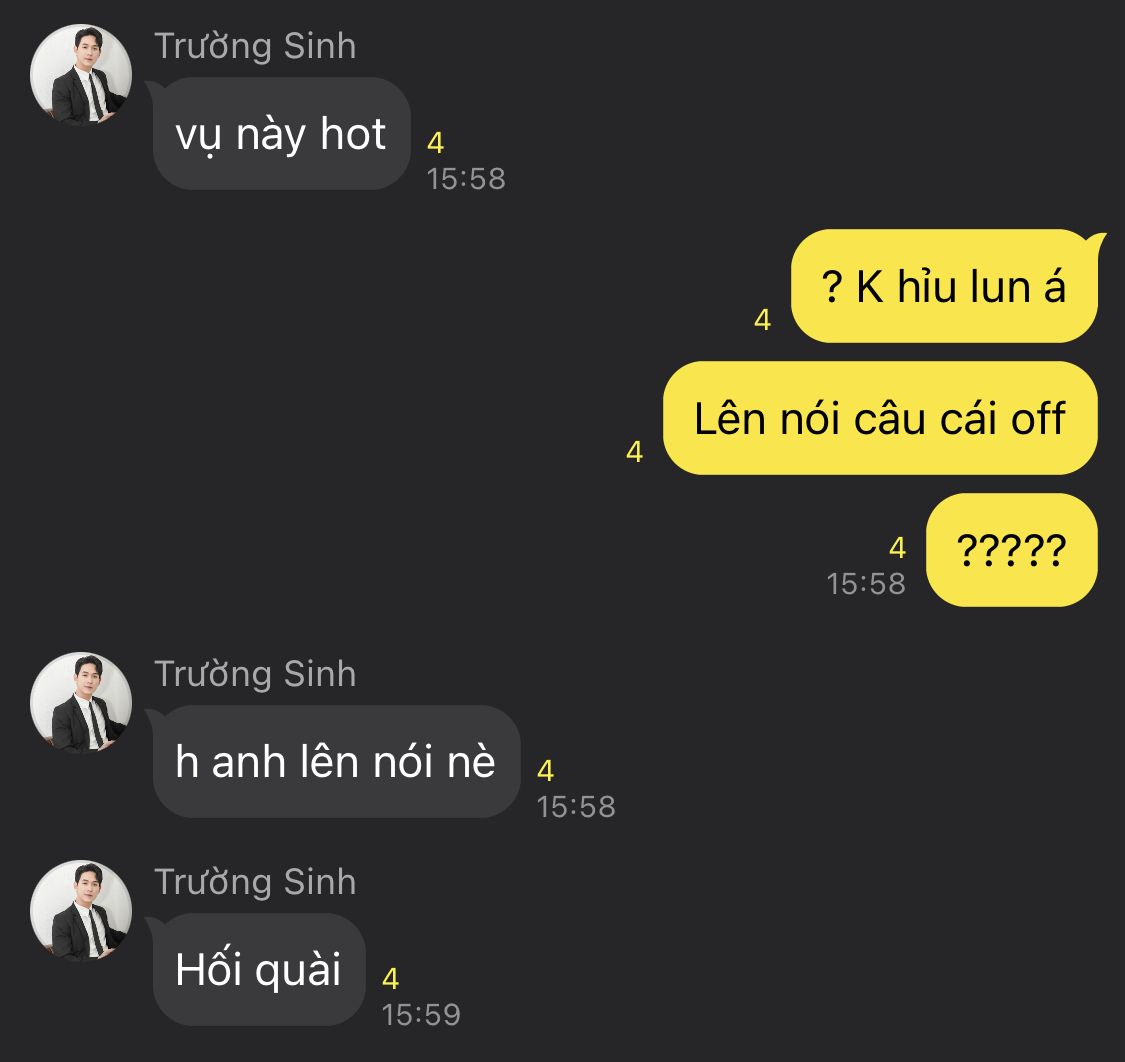Tap unread count 4 beside 'h anh lên nói nè'
Viewport: 1125px width, 1062px height.
click(x=545, y=771)
